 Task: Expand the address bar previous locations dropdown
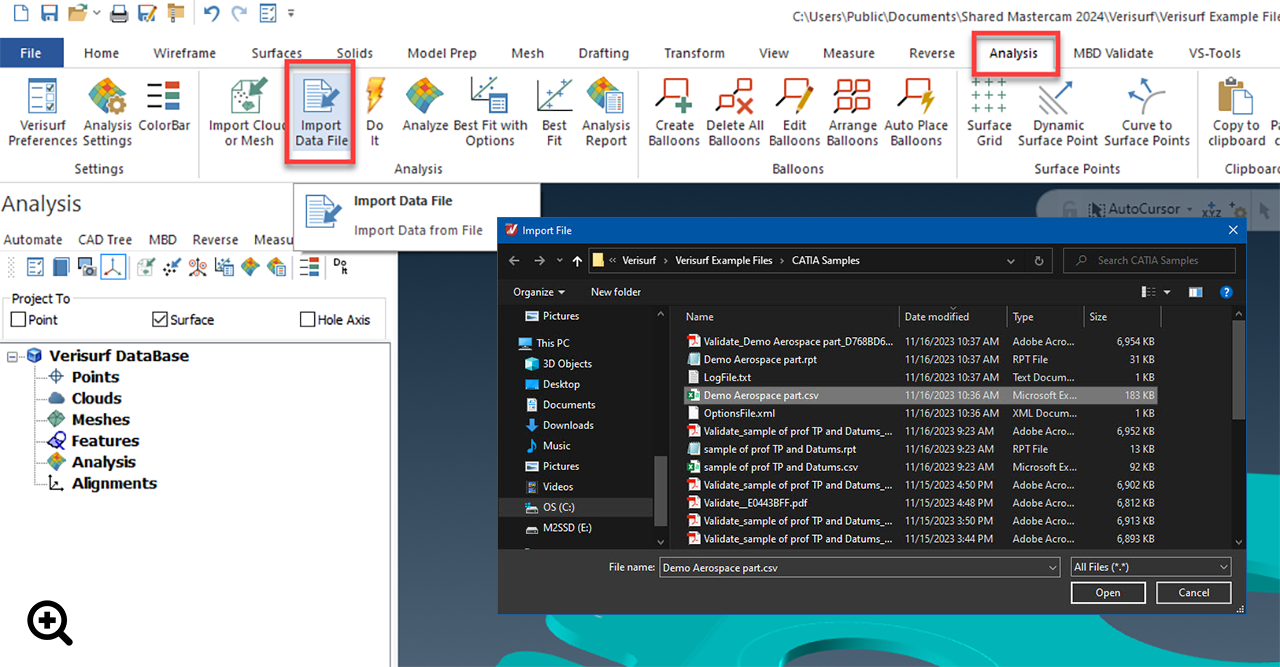pos(1011,261)
